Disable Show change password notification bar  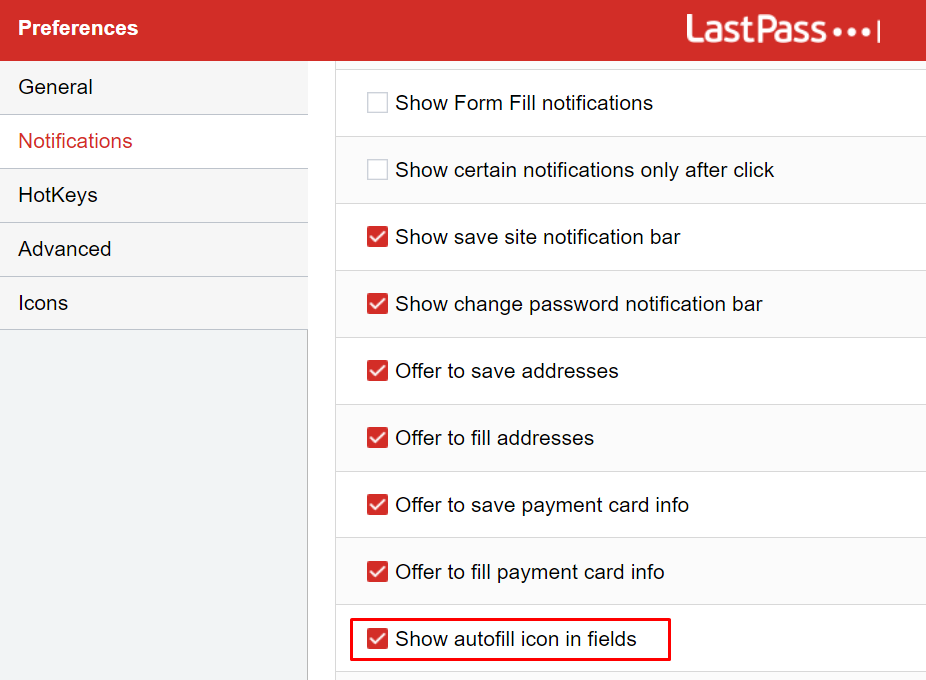(x=377, y=304)
